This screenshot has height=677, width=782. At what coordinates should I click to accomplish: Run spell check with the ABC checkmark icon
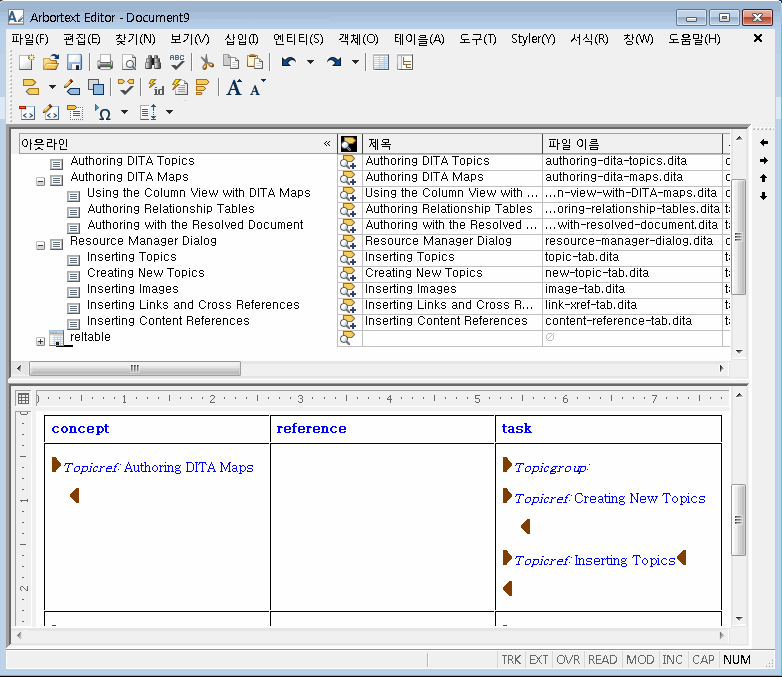(x=177, y=62)
